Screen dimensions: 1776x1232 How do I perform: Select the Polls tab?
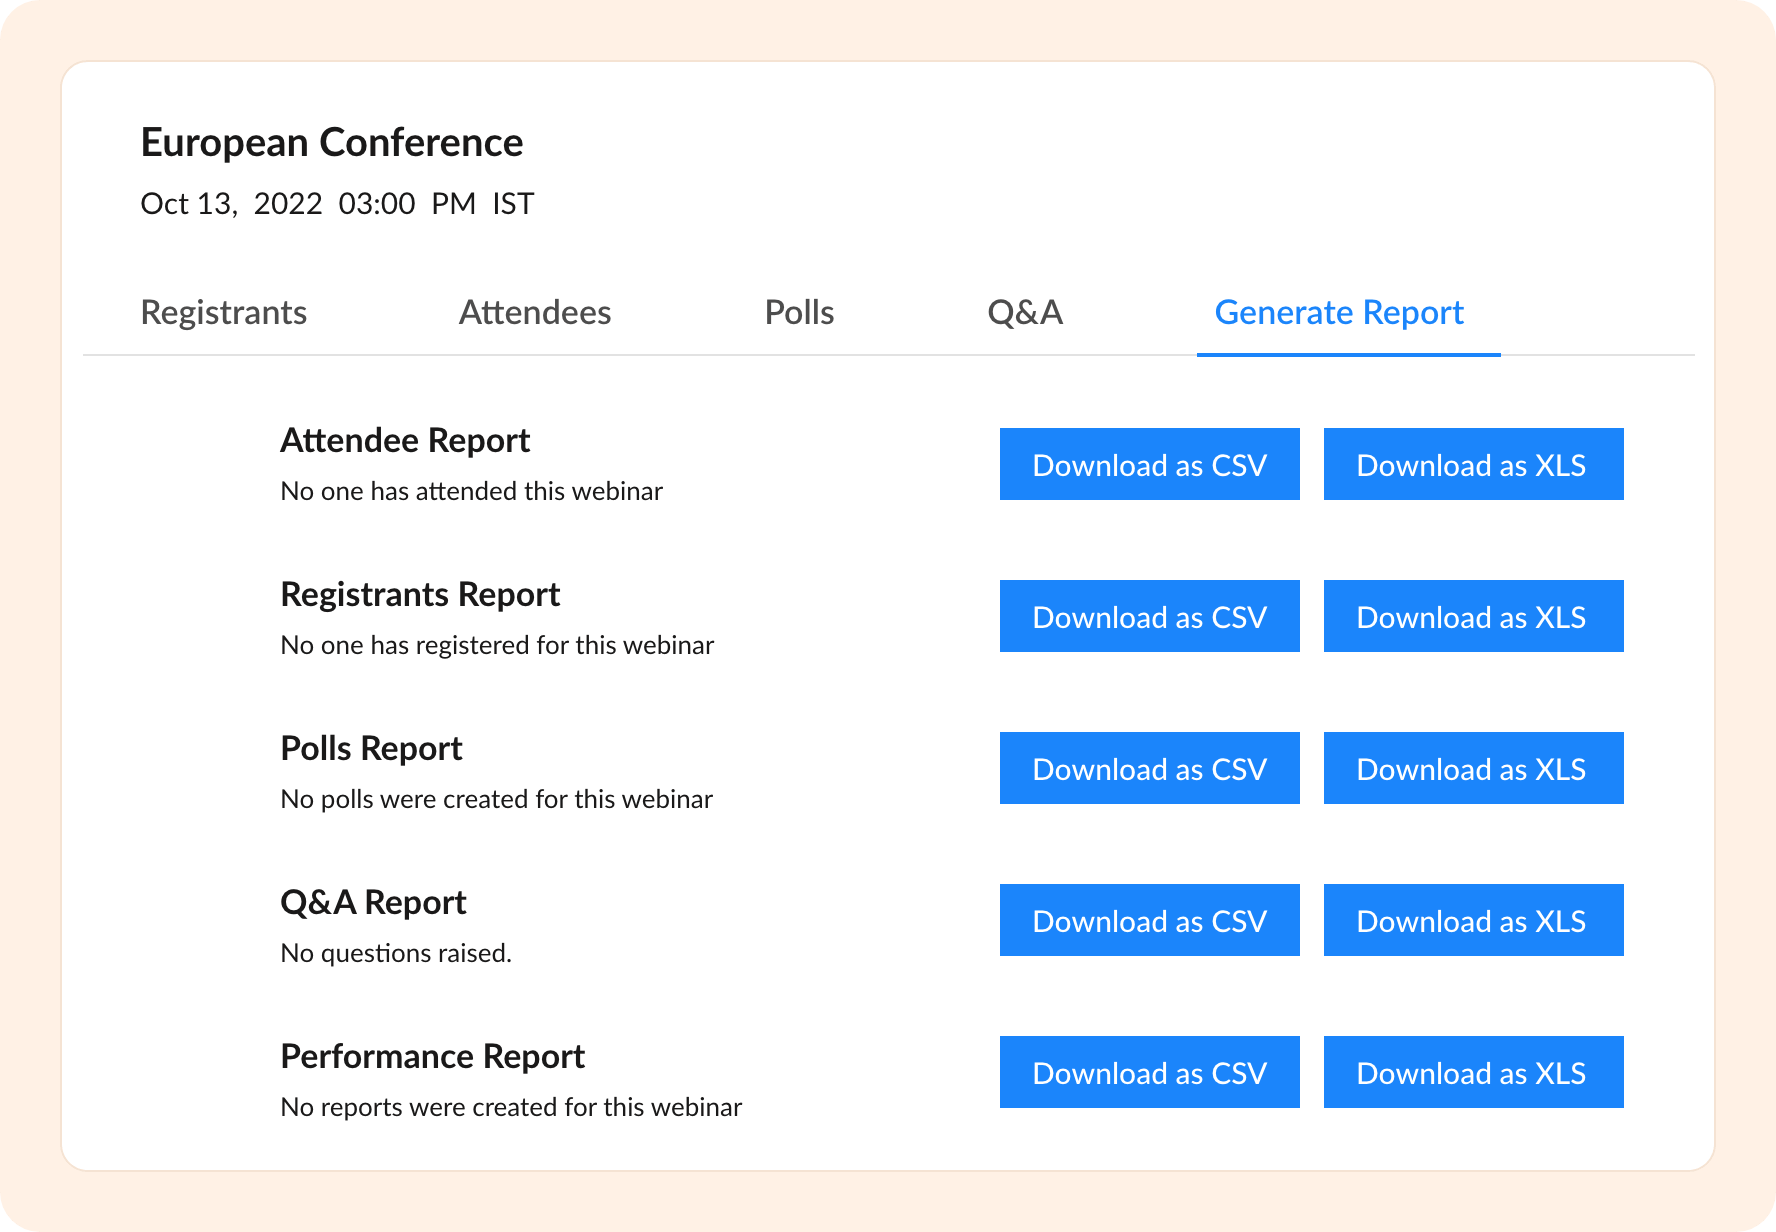799,313
